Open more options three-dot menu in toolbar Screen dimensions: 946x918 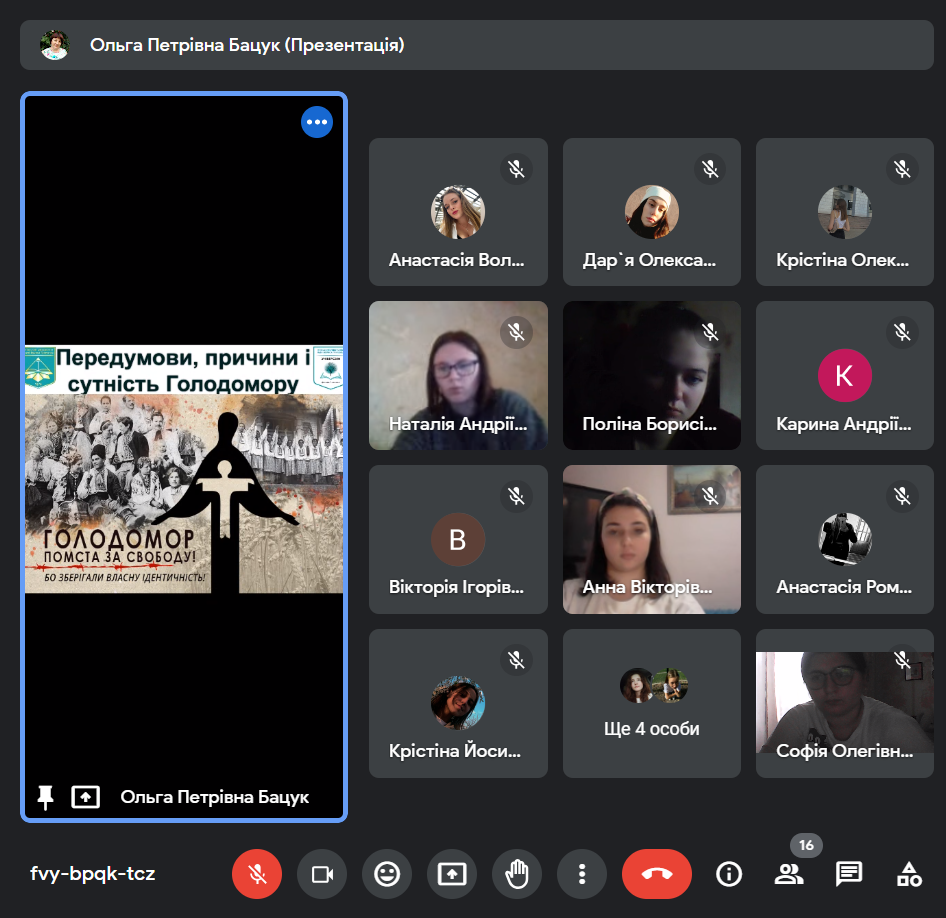coord(582,874)
